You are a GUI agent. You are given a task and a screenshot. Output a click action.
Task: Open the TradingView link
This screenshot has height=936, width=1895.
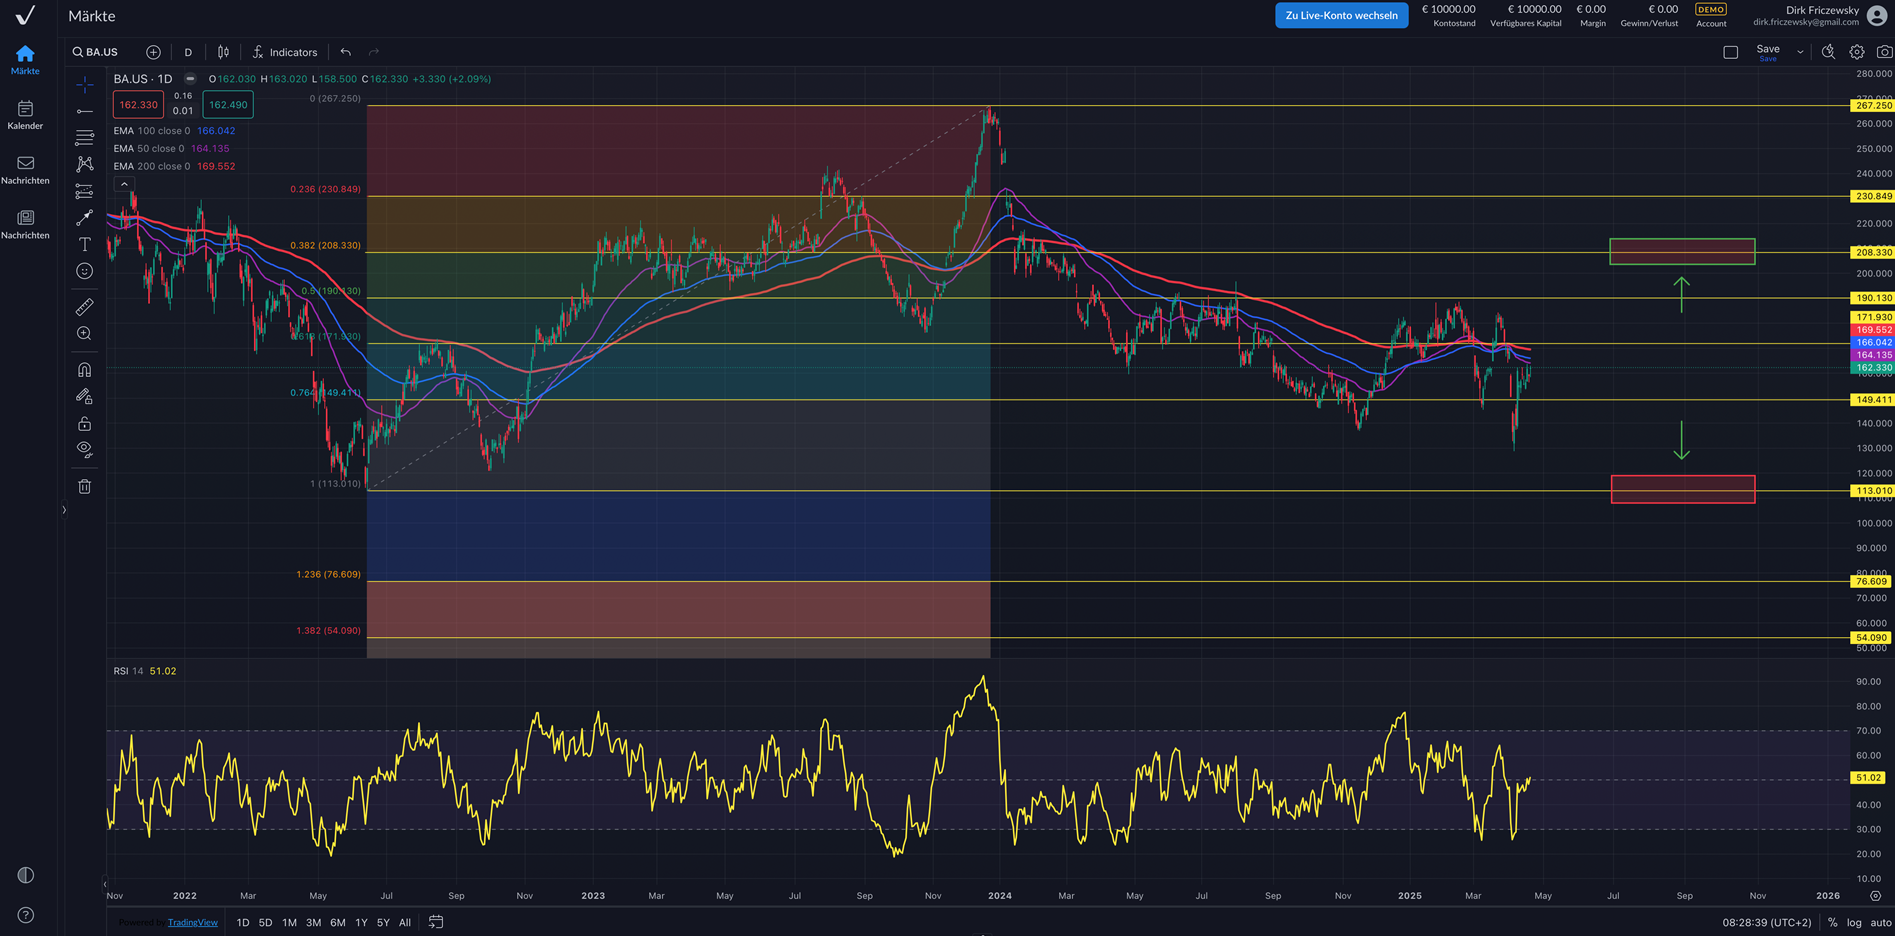click(x=192, y=922)
